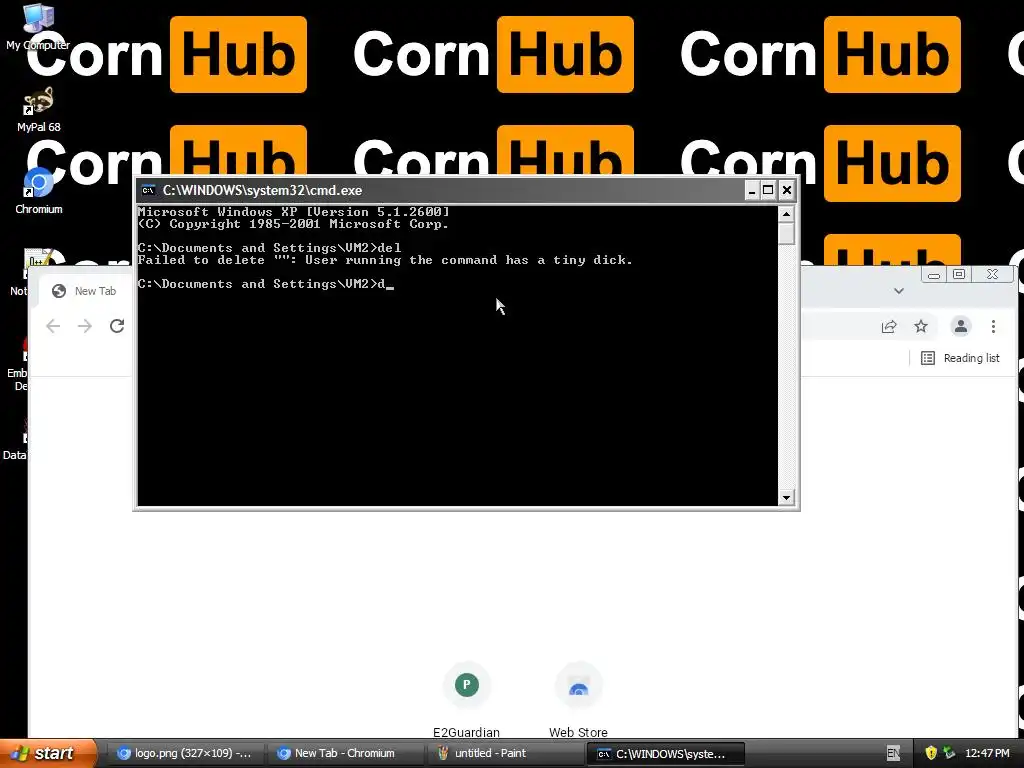Reload the Chromium page
1024x768 pixels.
pos(117,326)
